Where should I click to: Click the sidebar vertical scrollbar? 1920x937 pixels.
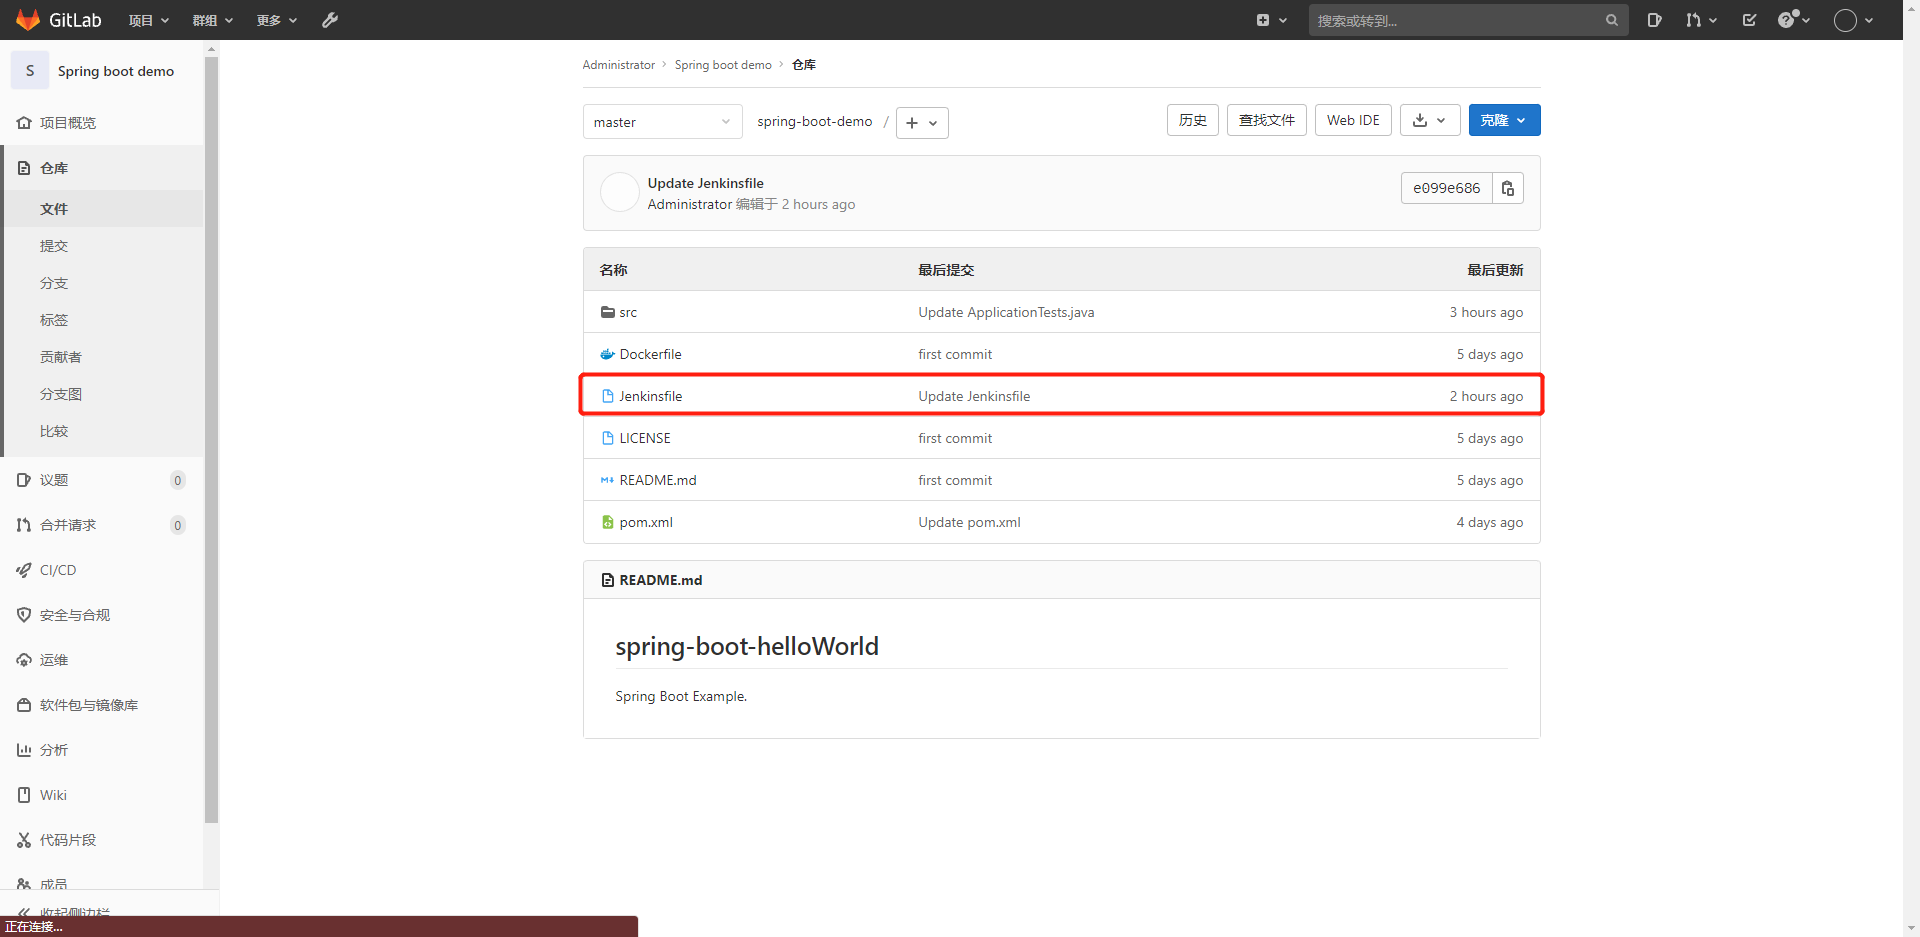point(211,440)
